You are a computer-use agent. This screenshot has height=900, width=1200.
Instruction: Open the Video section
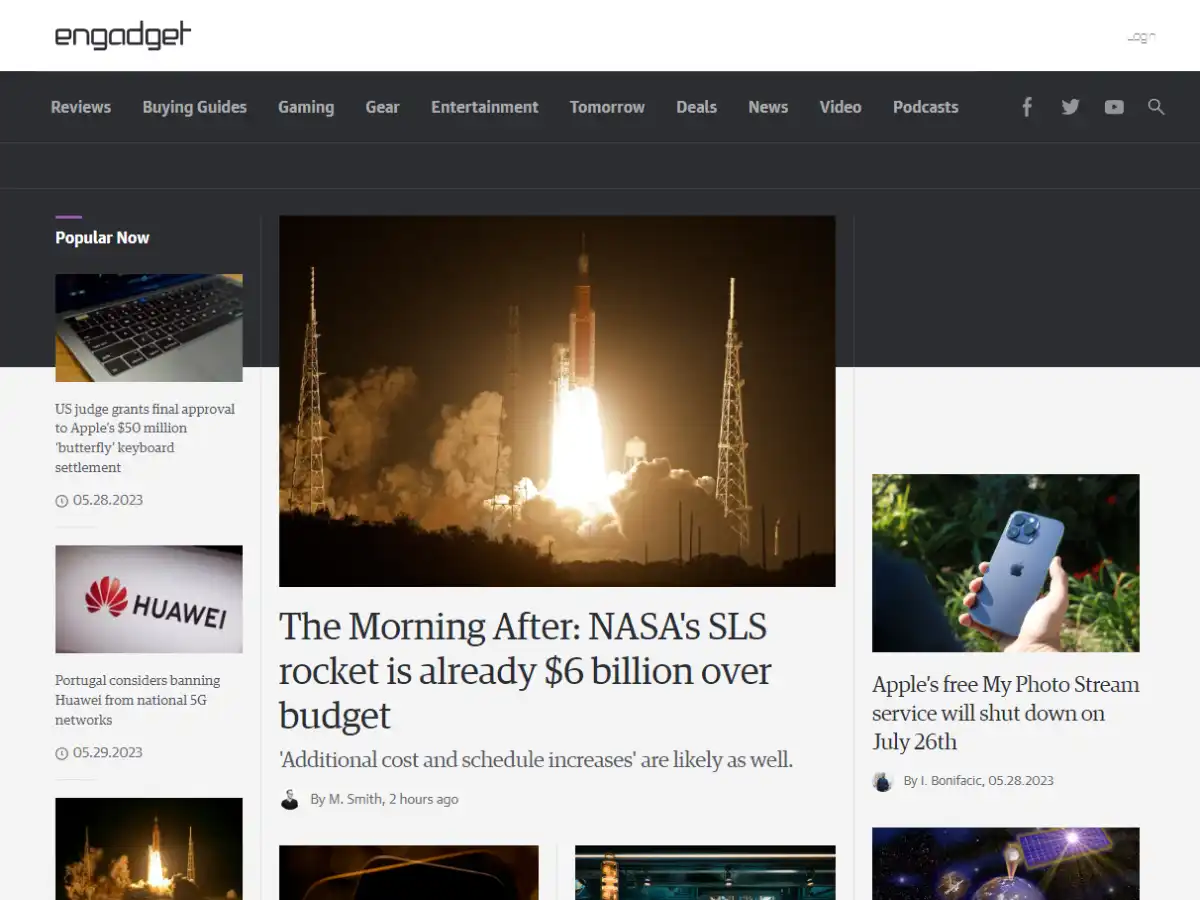pyautogui.click(x=840, y=107)
